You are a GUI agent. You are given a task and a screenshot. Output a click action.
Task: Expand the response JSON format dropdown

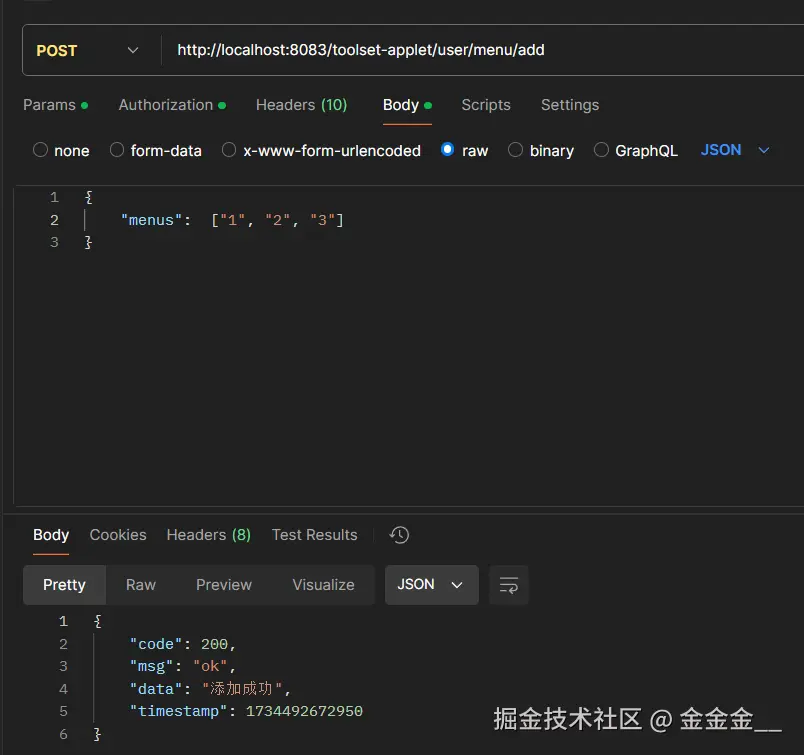[431, 585]
